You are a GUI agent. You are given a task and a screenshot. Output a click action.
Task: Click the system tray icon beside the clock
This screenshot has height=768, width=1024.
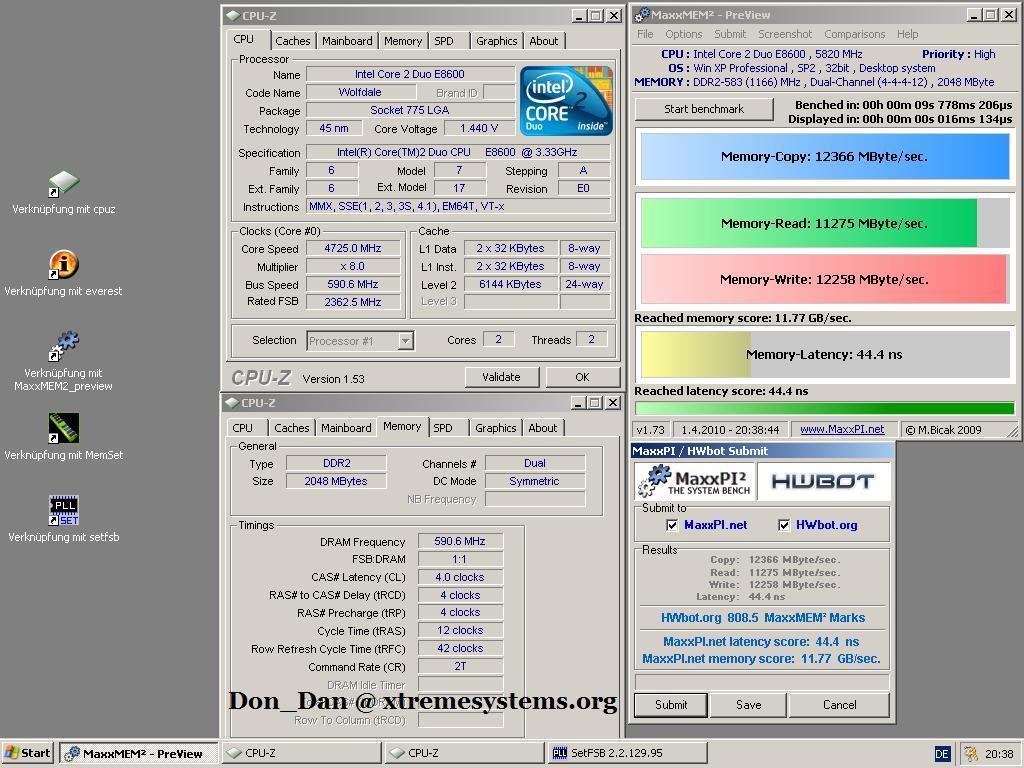pyautogui.click(x=970, y=754)
